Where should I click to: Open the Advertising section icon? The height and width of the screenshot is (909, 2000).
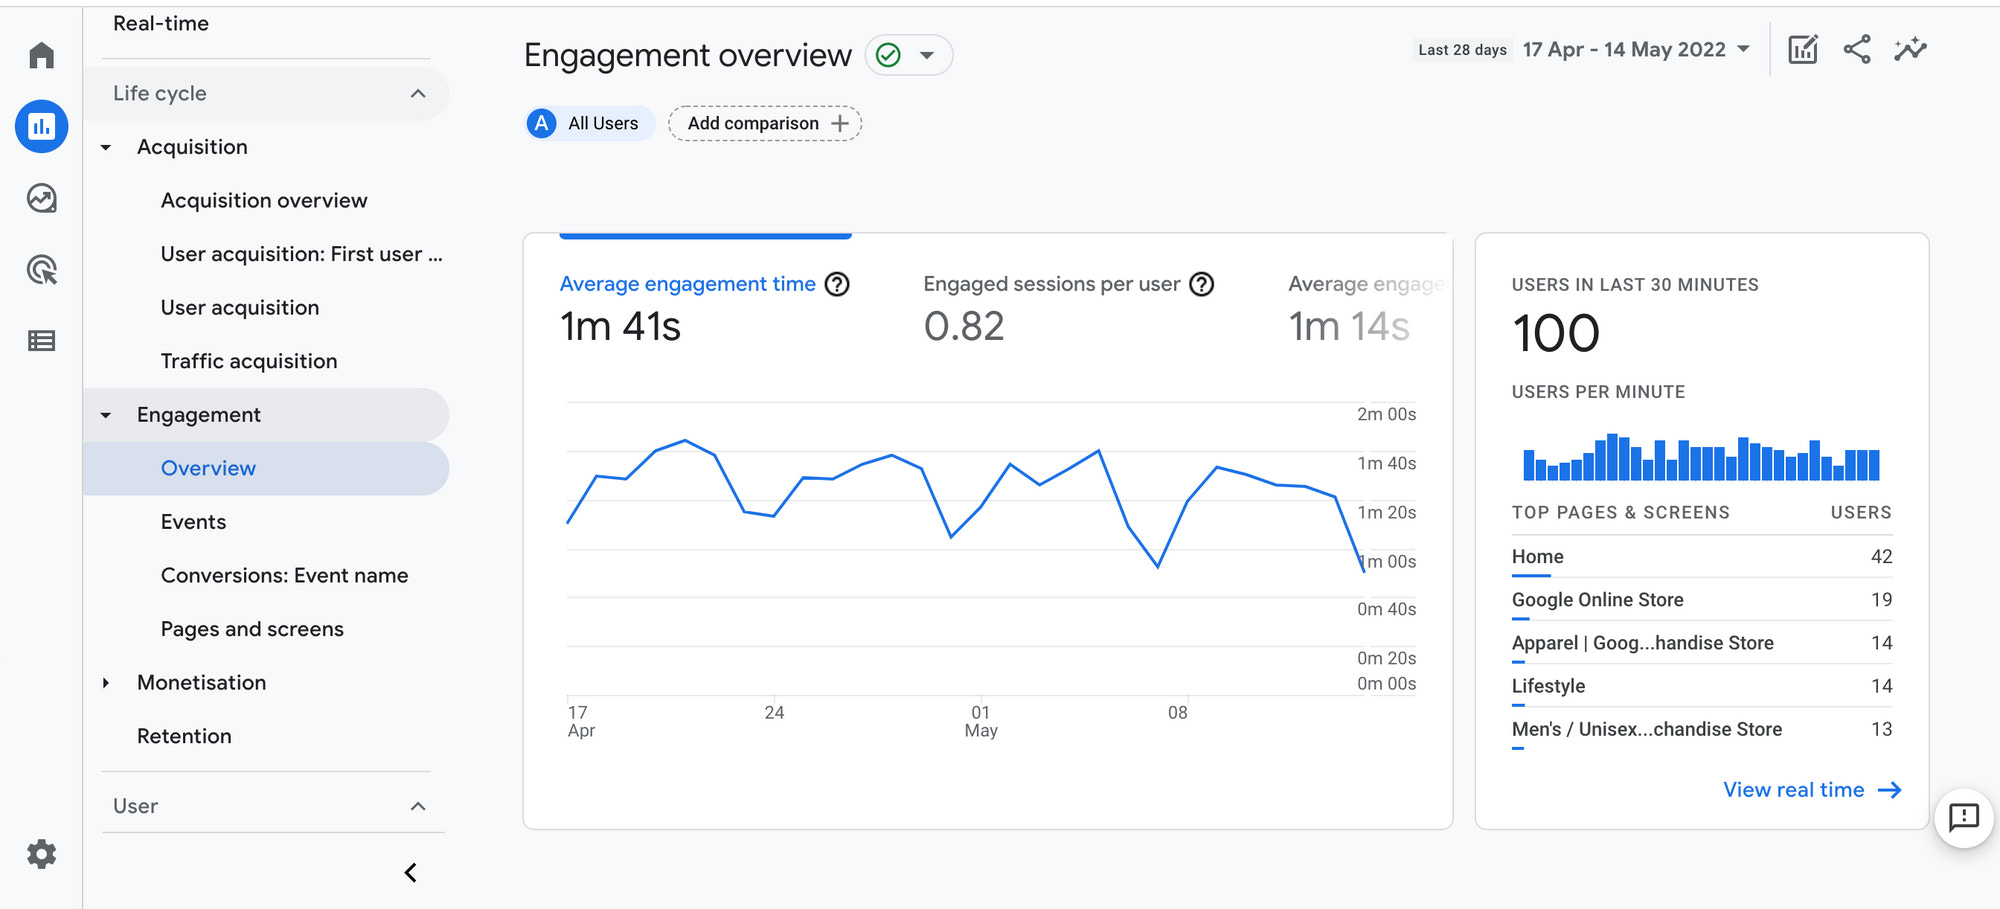pos(41,270)
